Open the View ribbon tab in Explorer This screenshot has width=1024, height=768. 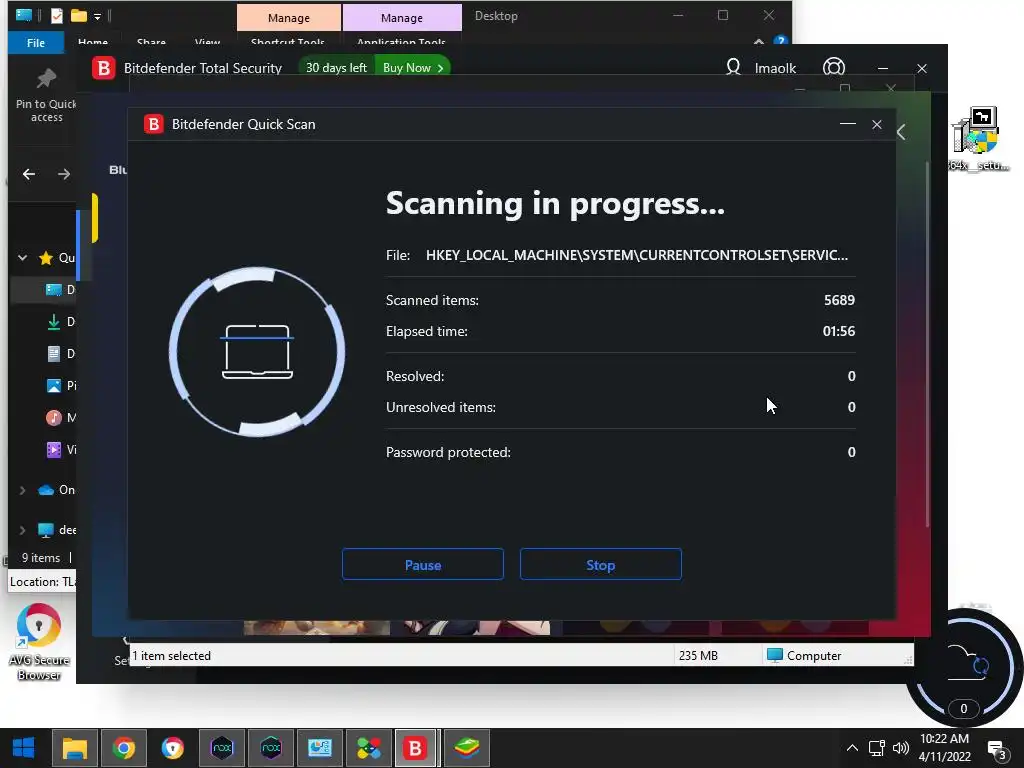point(207,42)
